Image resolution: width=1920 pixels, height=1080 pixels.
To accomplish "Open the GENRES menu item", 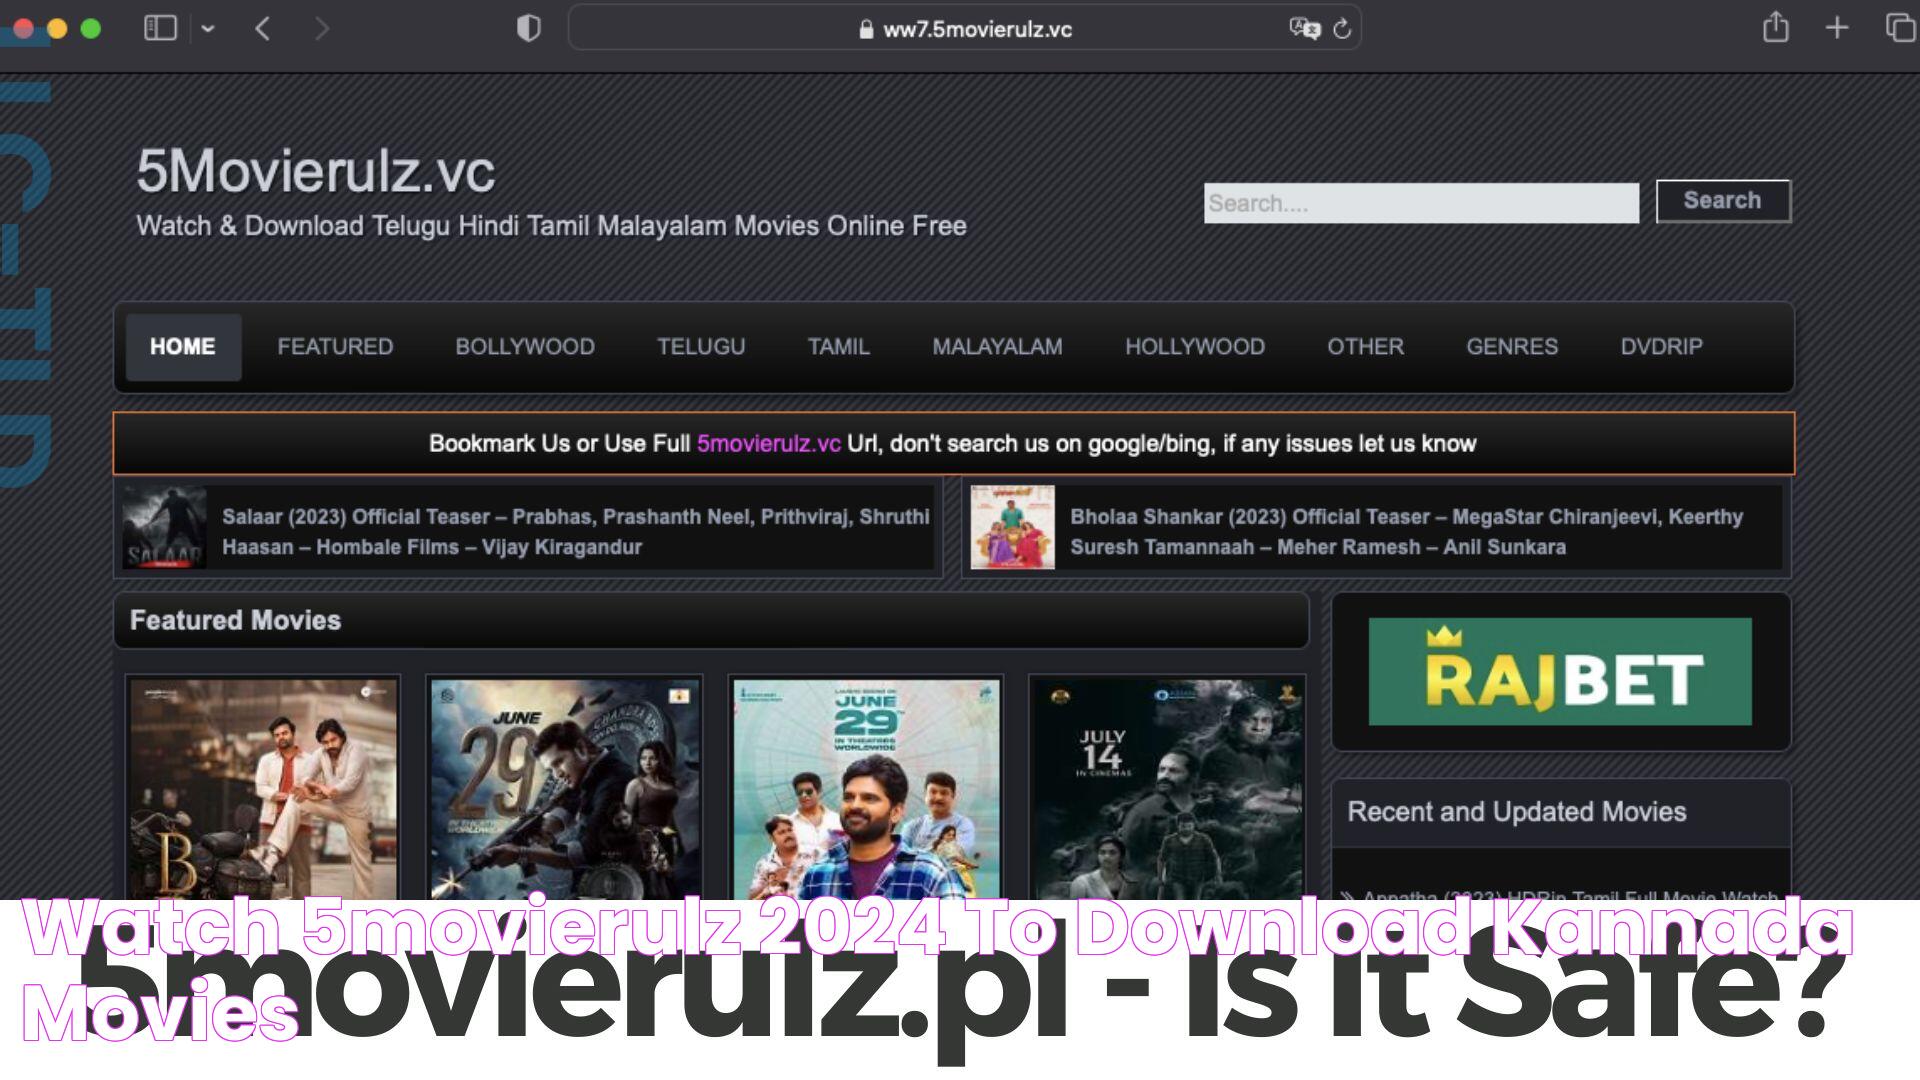I will pyautogui.click(x=1512, y=347).
